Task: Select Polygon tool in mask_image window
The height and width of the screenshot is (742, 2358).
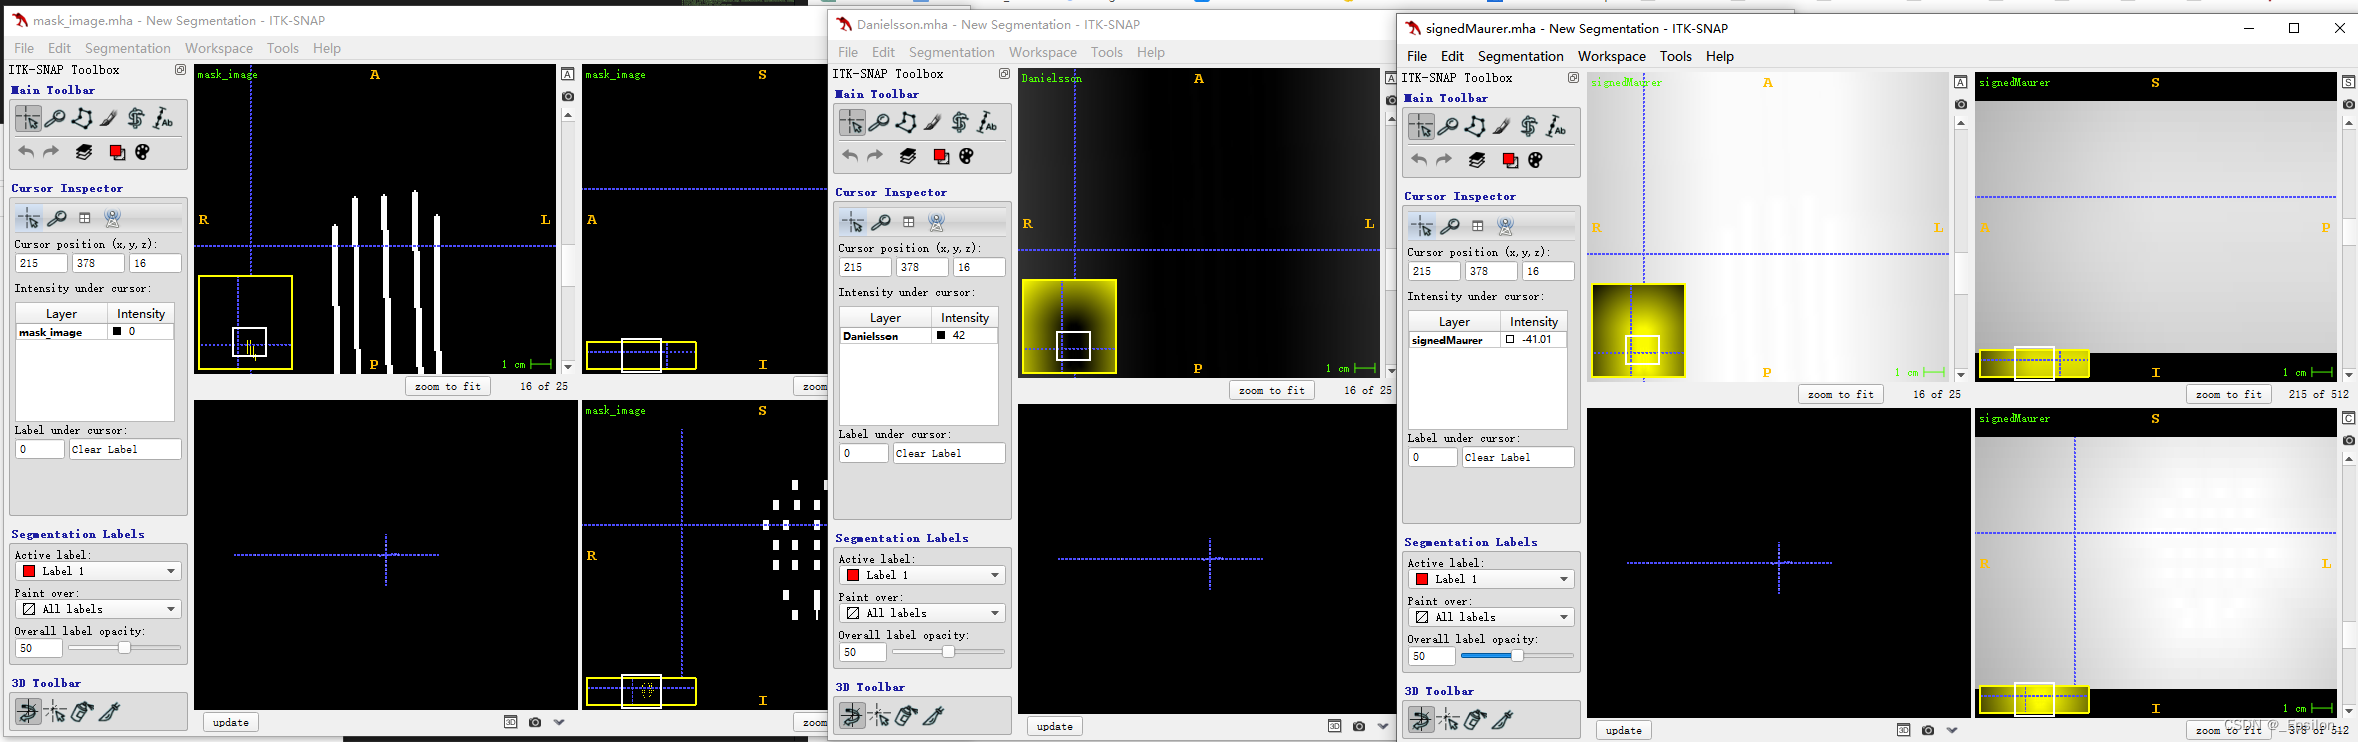Action: click(x=82, y=119)
